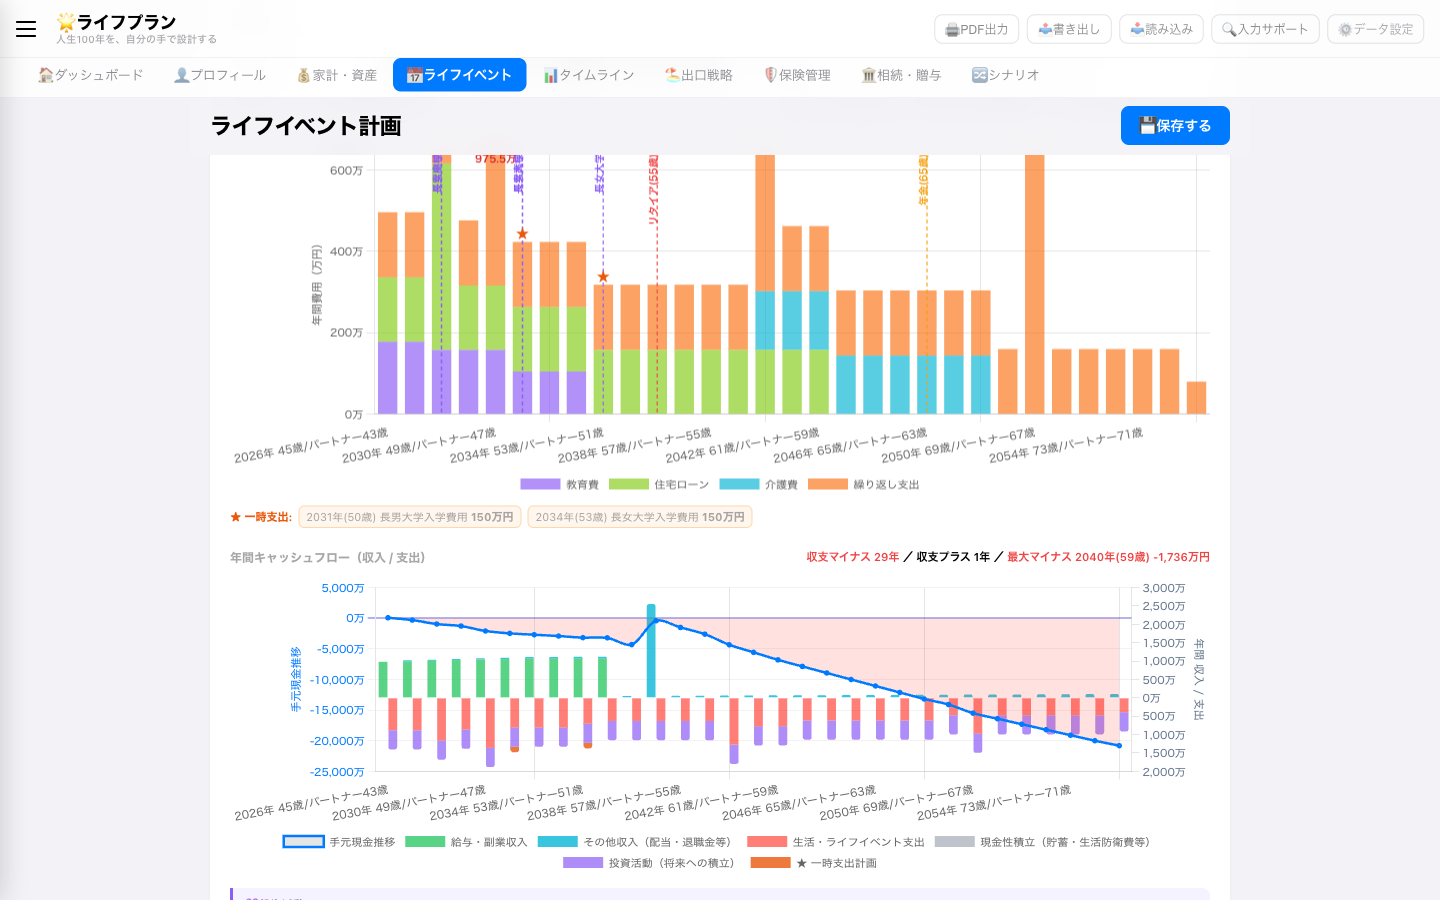Switch to the プロフィール tab

[219, 75]
